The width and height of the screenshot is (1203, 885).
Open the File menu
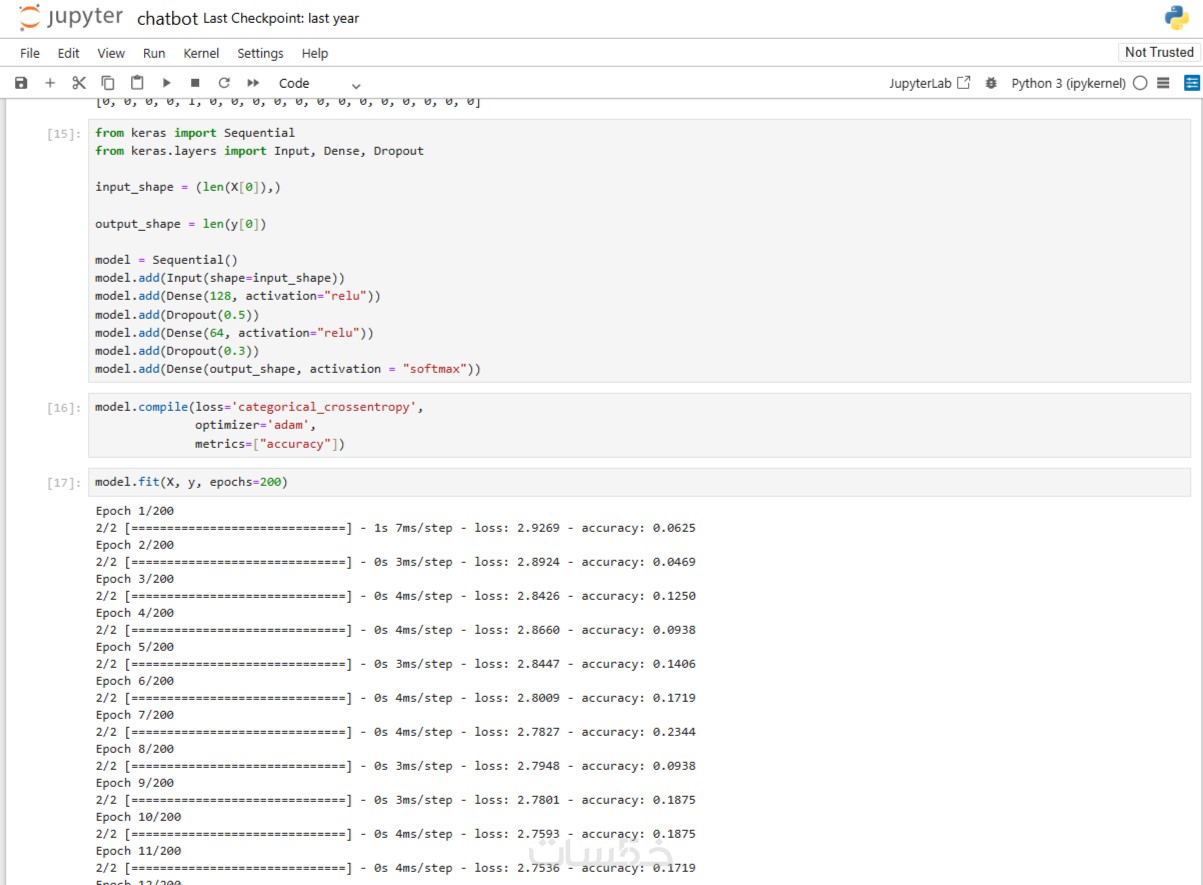point(30,53)
